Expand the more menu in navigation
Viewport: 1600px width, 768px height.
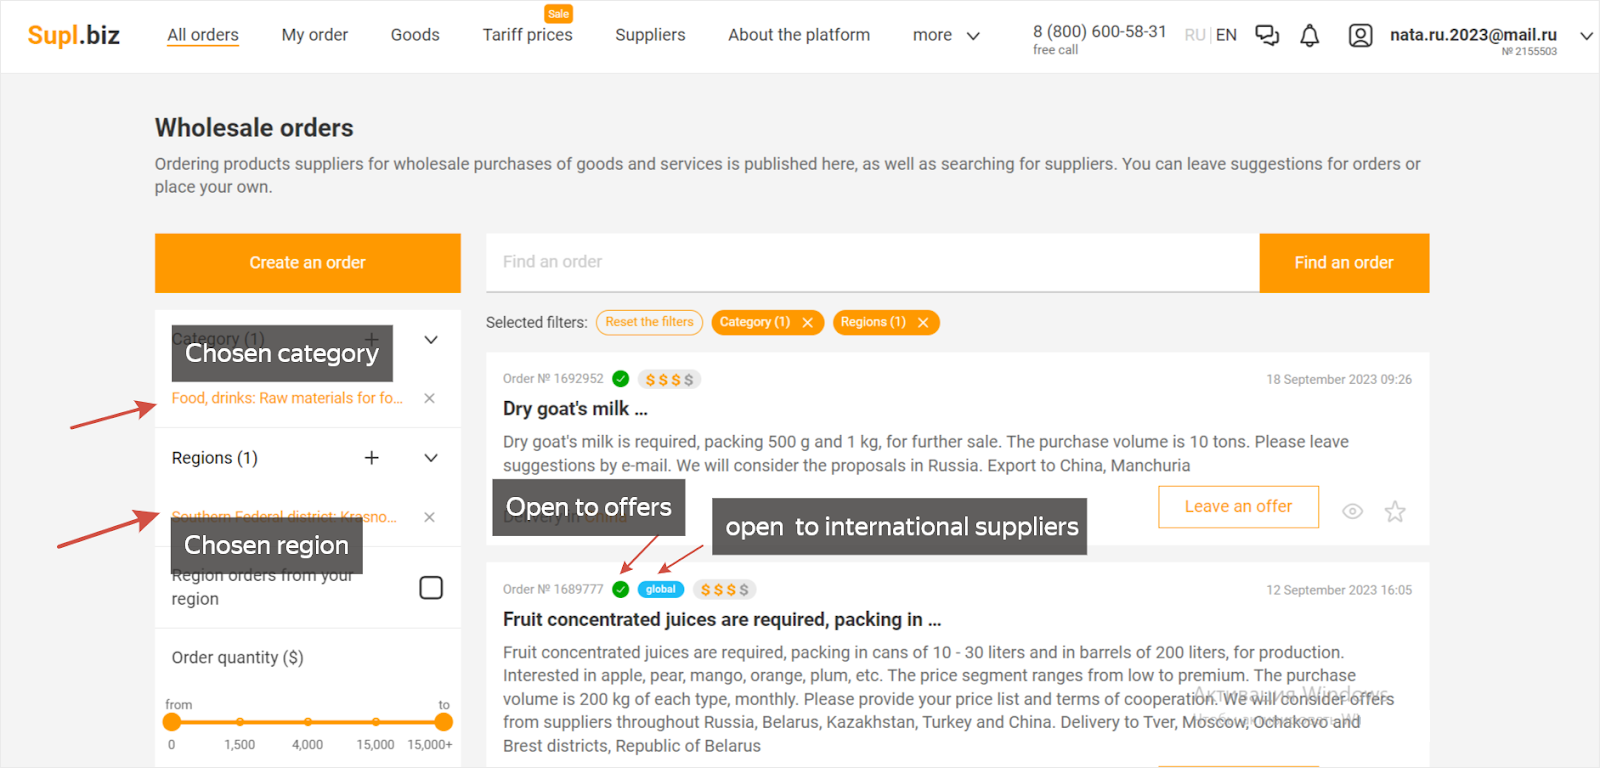tap(945, 35)
